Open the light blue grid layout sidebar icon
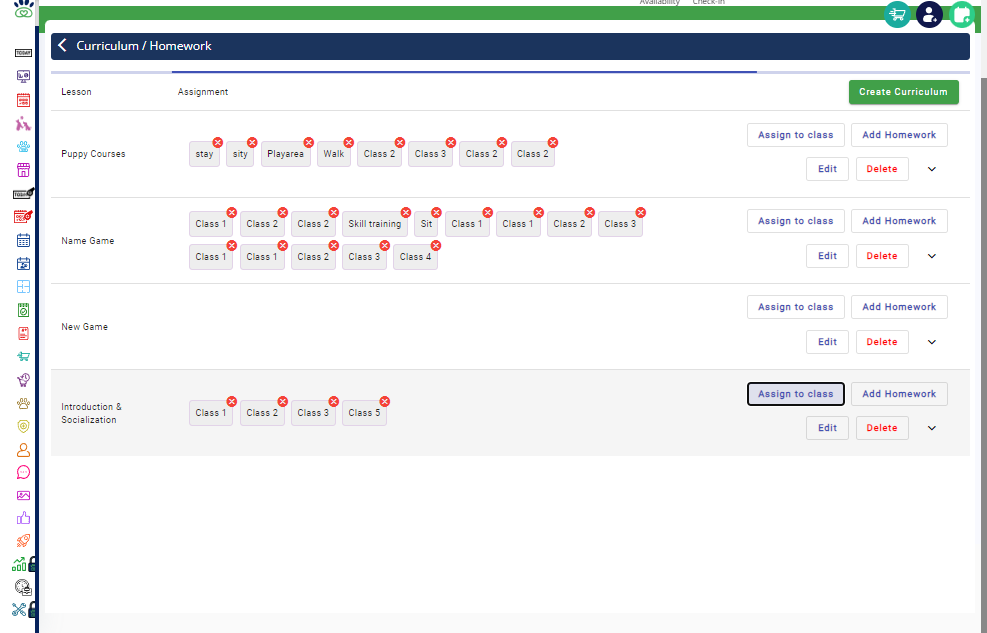 click(x=23, y=286)
